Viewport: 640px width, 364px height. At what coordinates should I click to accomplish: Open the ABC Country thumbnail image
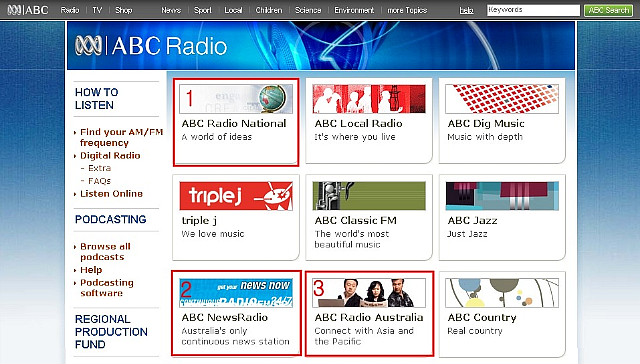click(x=502, y=293)
